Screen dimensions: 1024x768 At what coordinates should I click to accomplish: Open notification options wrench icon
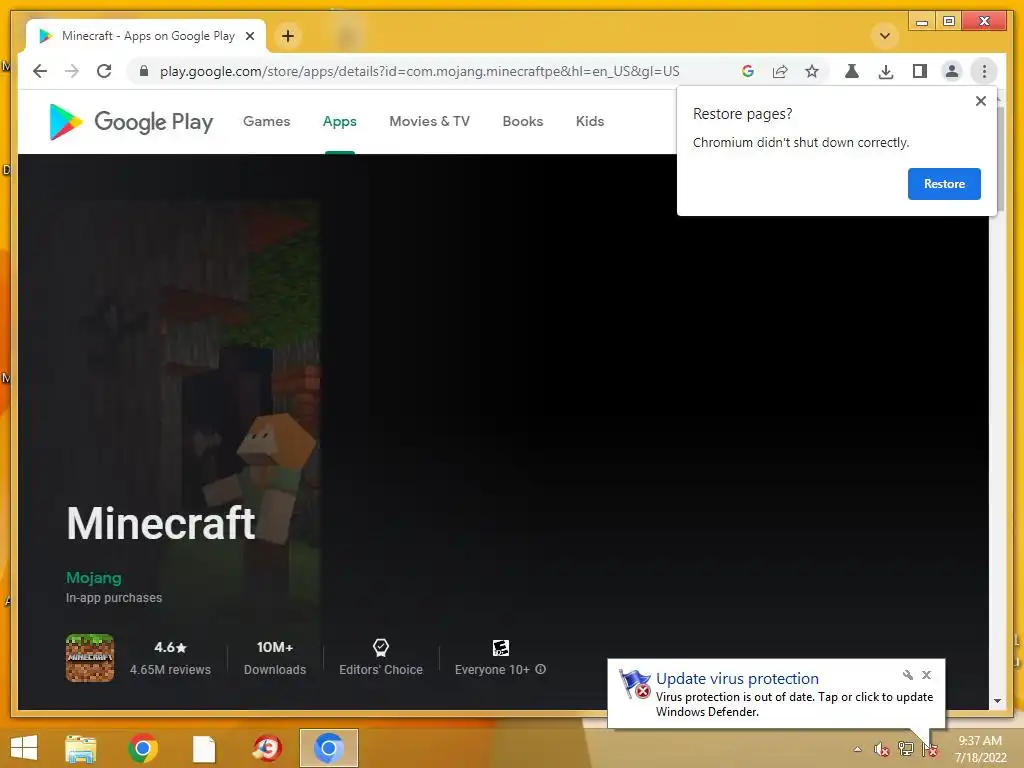(908, 675)
